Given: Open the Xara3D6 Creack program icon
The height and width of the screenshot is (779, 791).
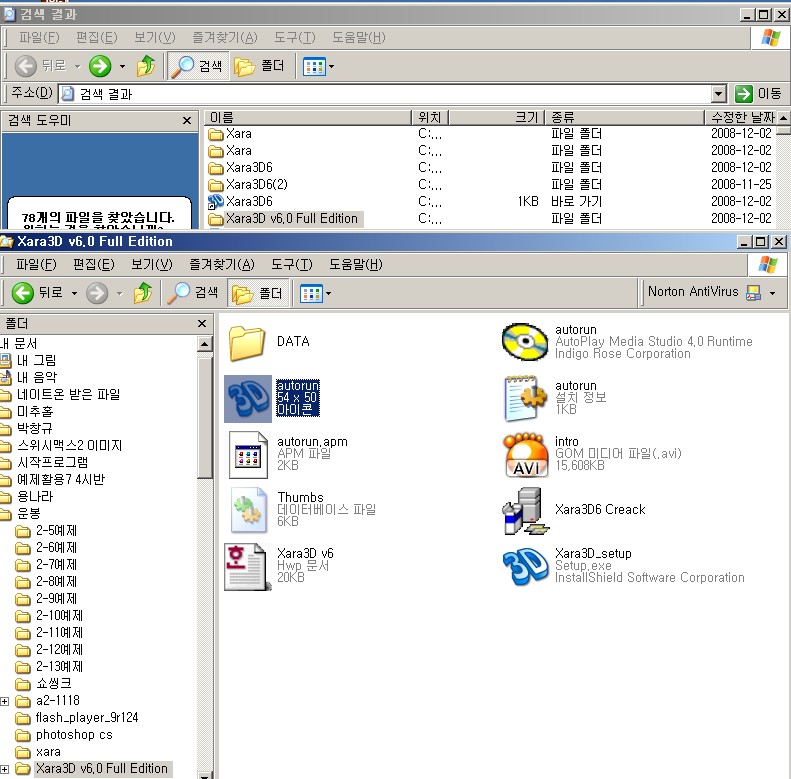Looking at the screenshot, I should point(525,511).
